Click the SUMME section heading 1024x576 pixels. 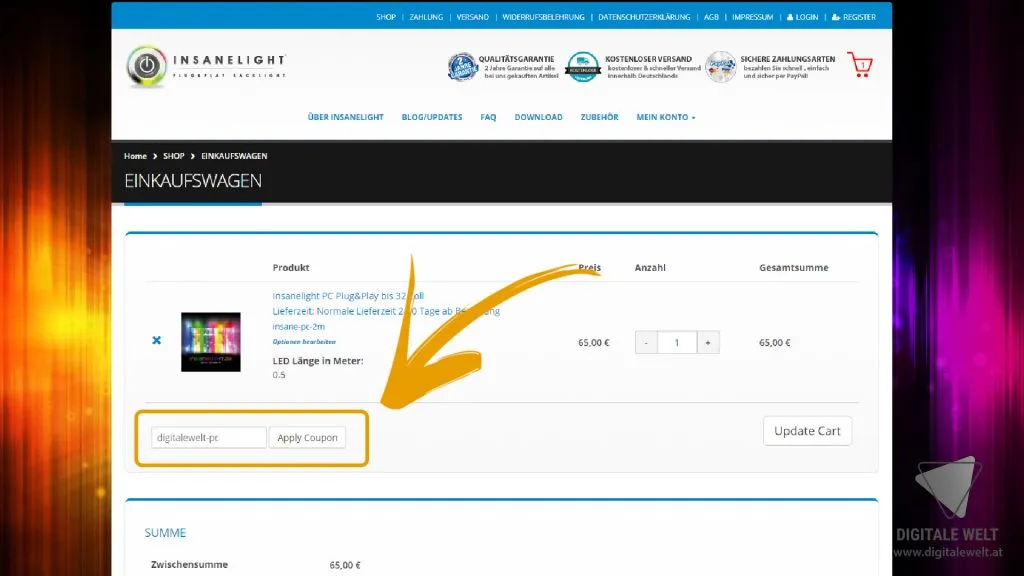tap(165, 533)
